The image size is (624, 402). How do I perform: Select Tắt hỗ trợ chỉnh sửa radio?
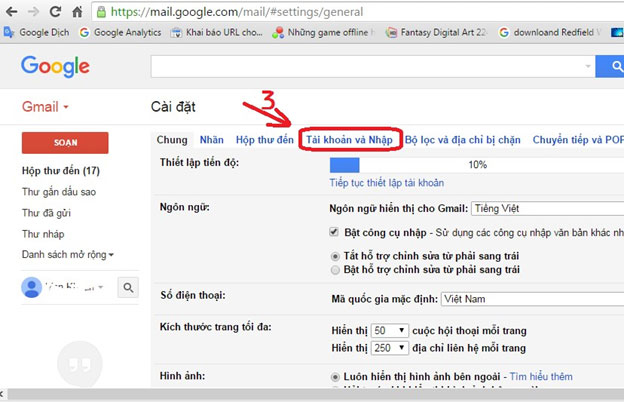335,256
